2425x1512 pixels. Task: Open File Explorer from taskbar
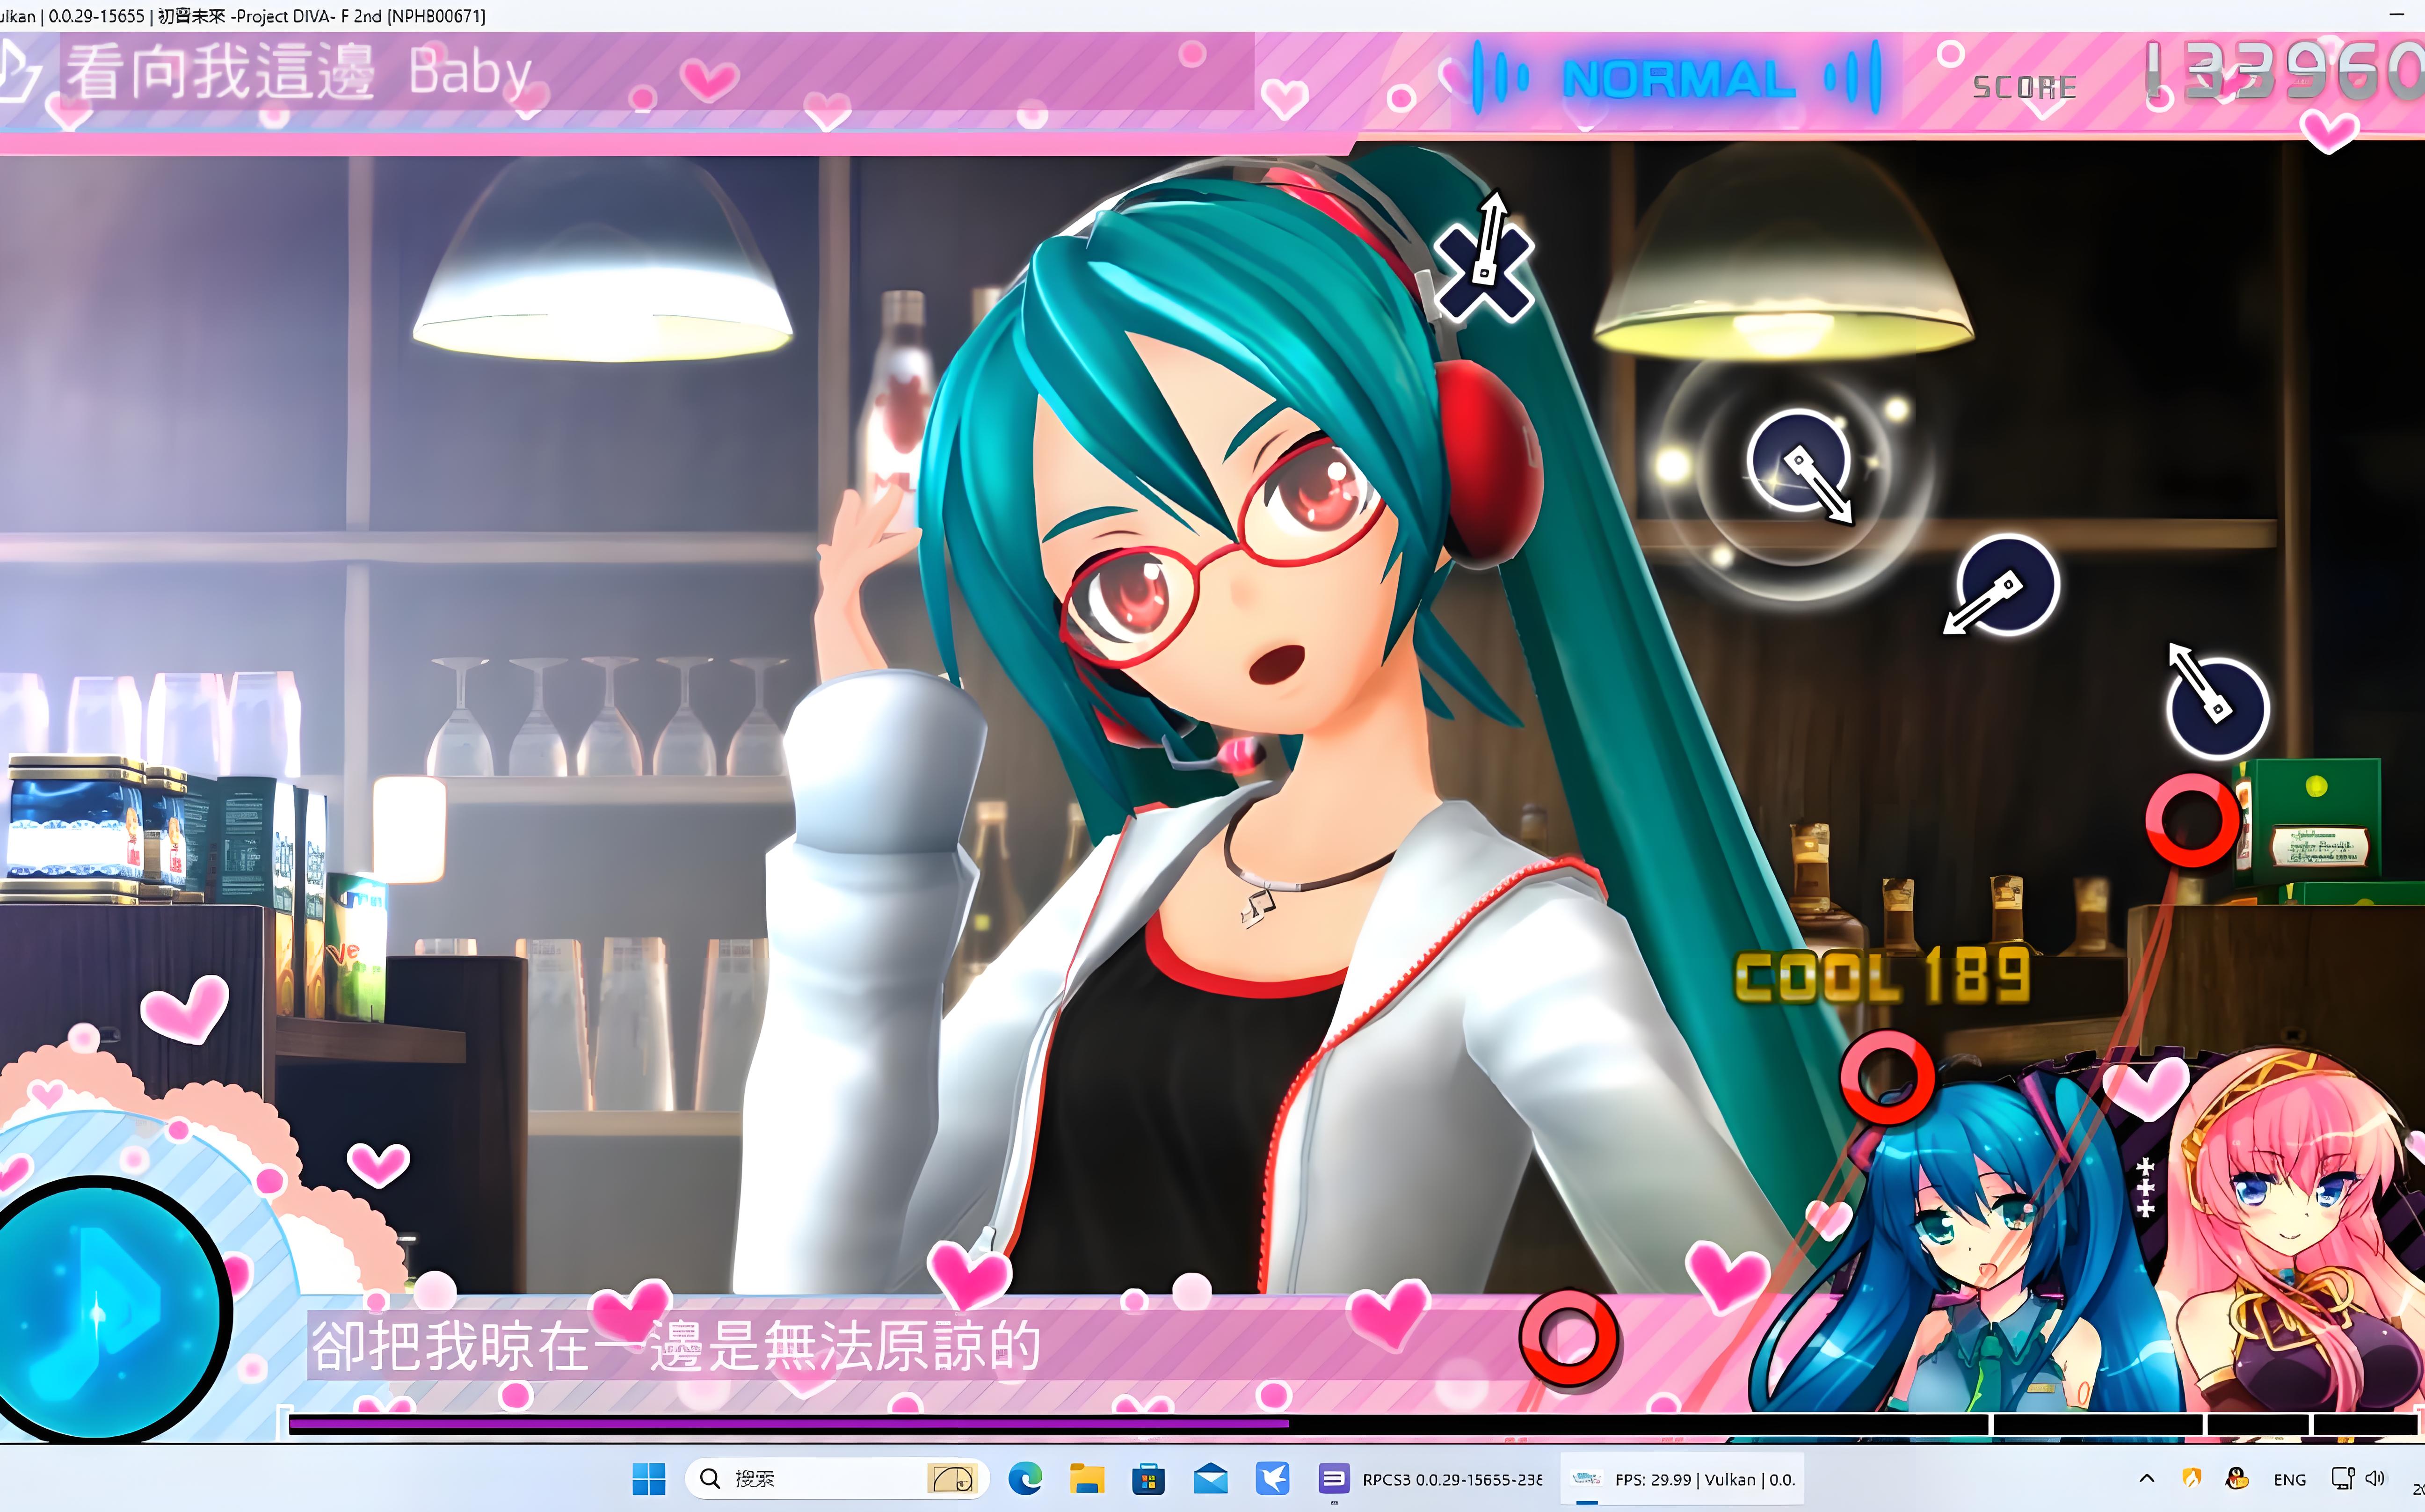(1087, 1479)
